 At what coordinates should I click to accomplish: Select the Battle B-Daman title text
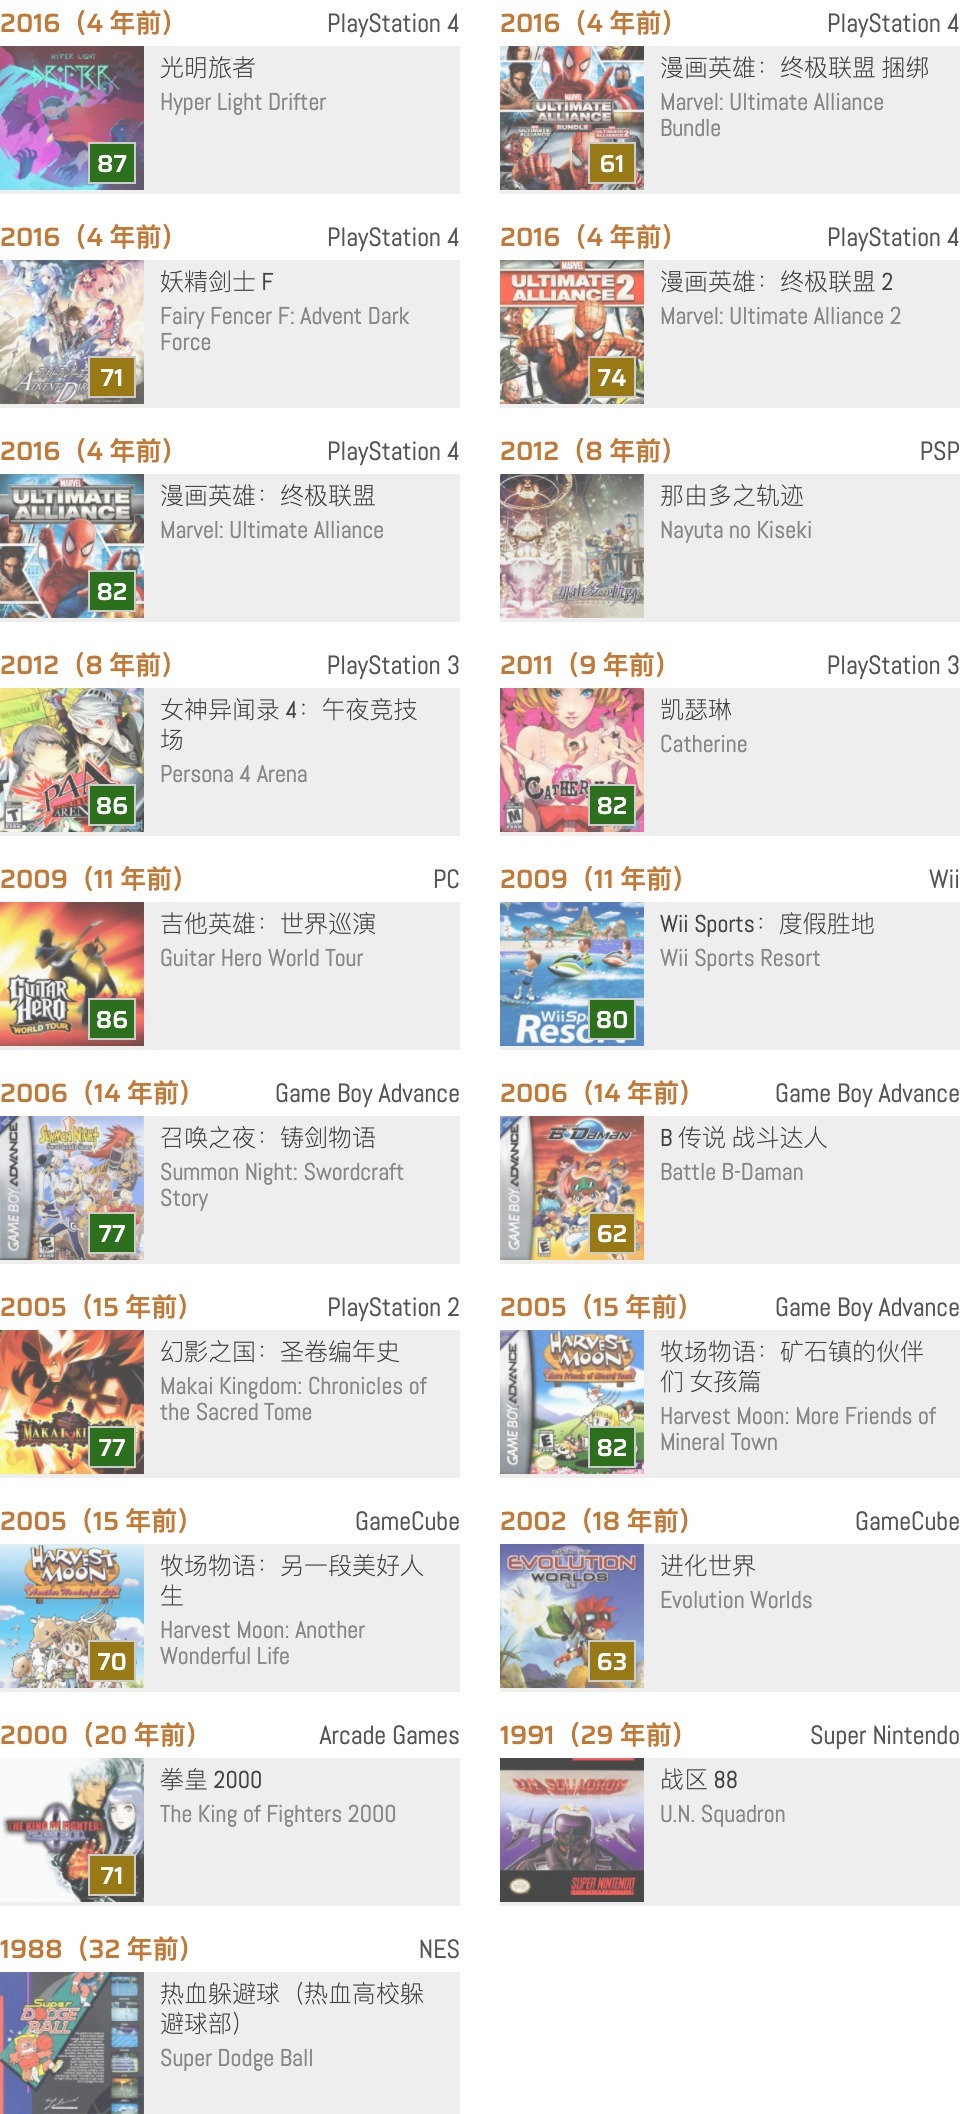tap(732, 1172)
